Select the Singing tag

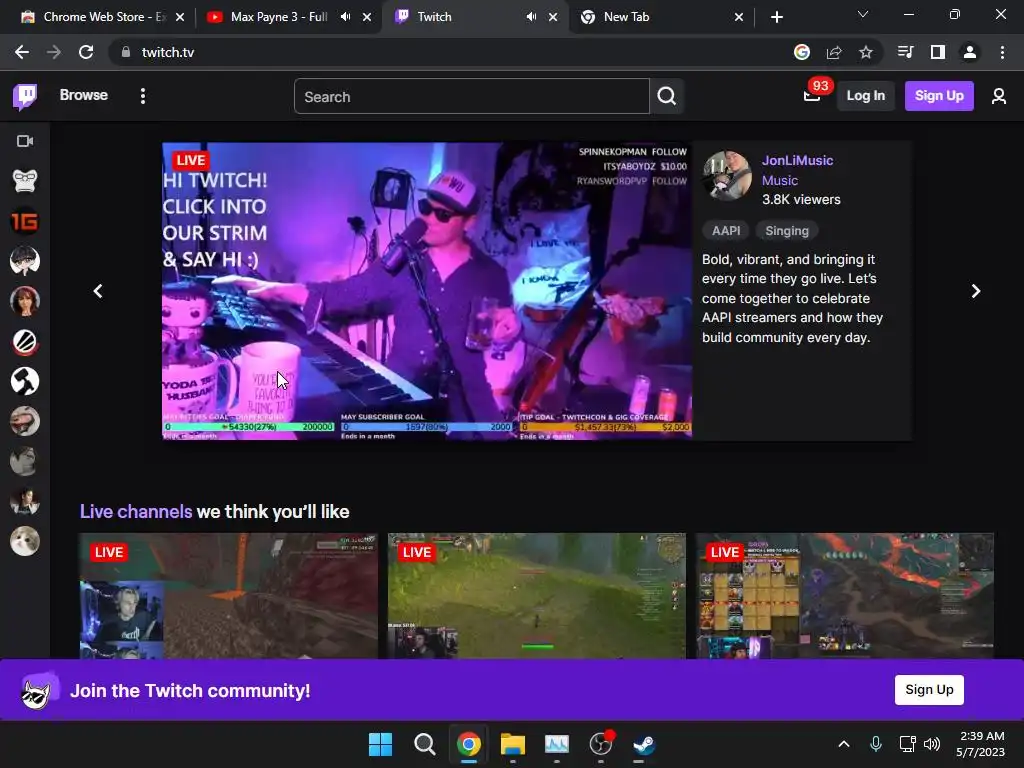(x=787, y=231)
